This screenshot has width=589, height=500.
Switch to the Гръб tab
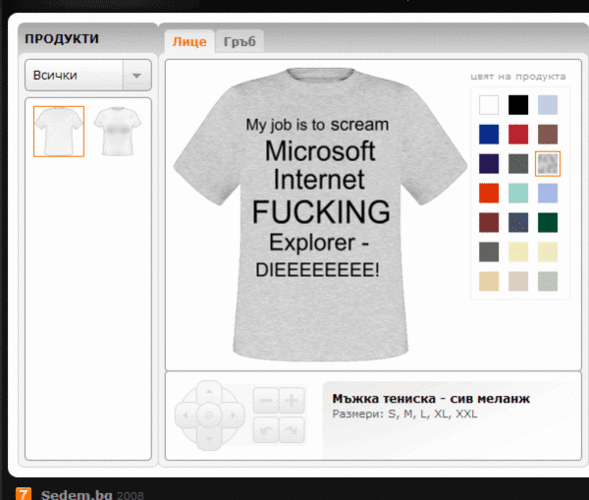tap(240, 41)
